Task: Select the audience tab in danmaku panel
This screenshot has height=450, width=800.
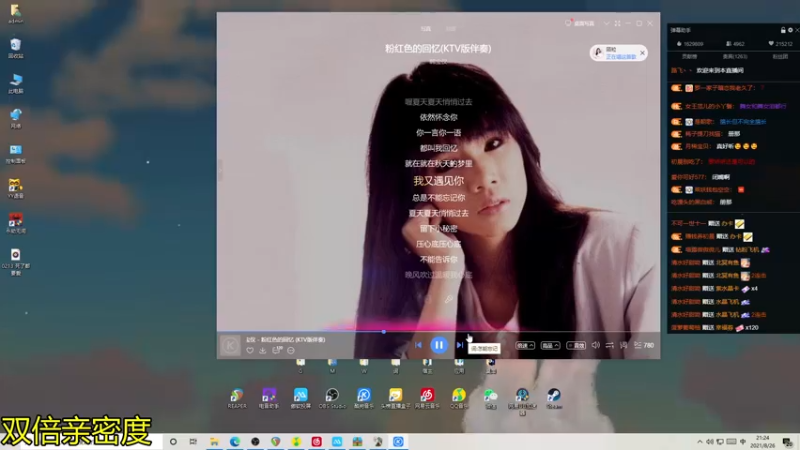Action: [735, 57]
